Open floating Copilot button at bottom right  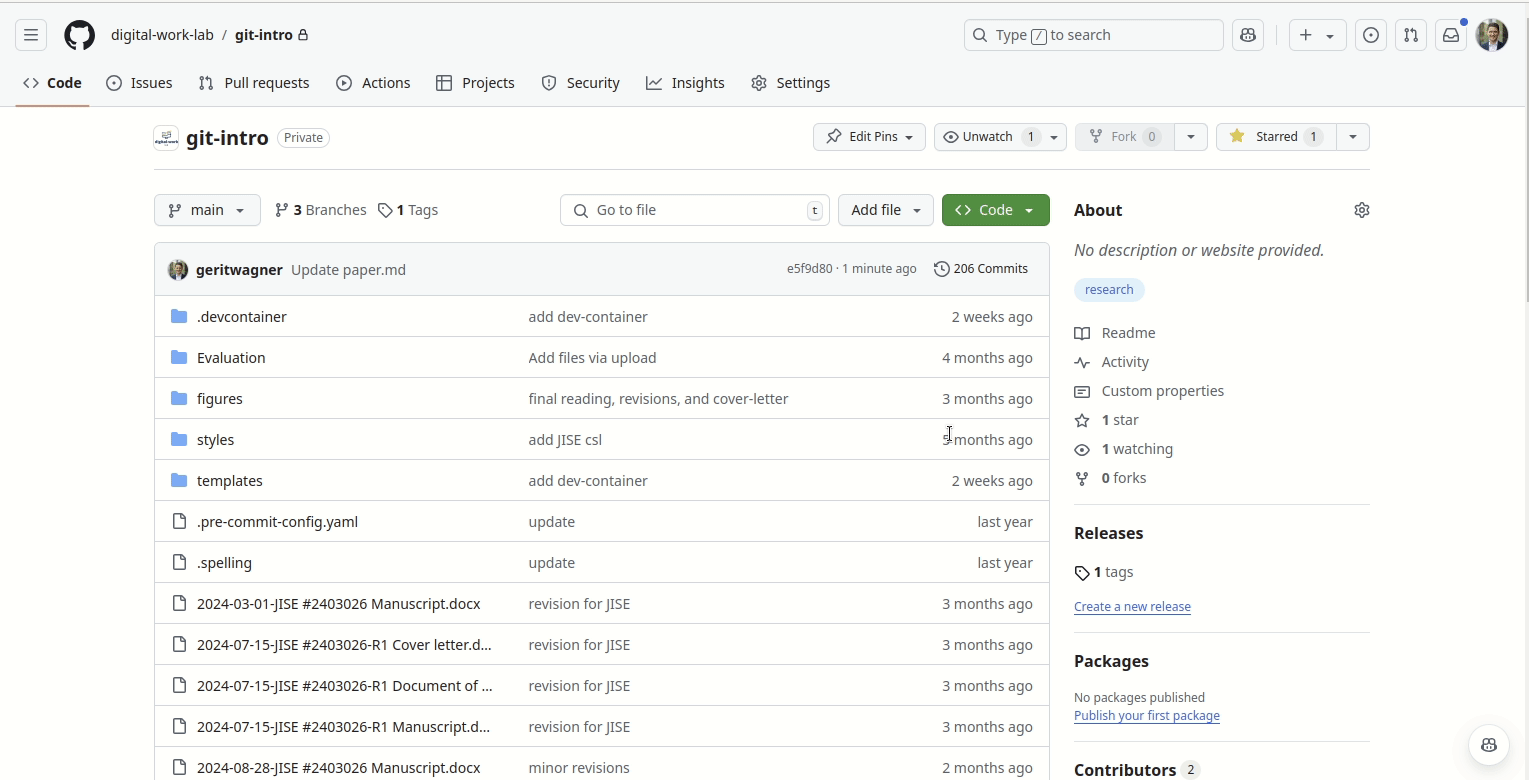click(x=1489, y=745)
